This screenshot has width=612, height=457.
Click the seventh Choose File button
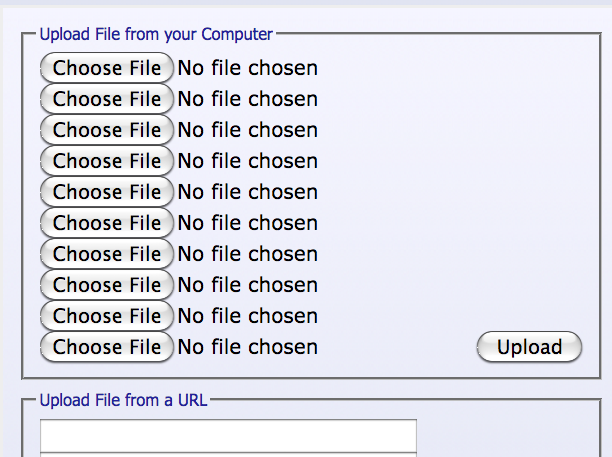107,254
